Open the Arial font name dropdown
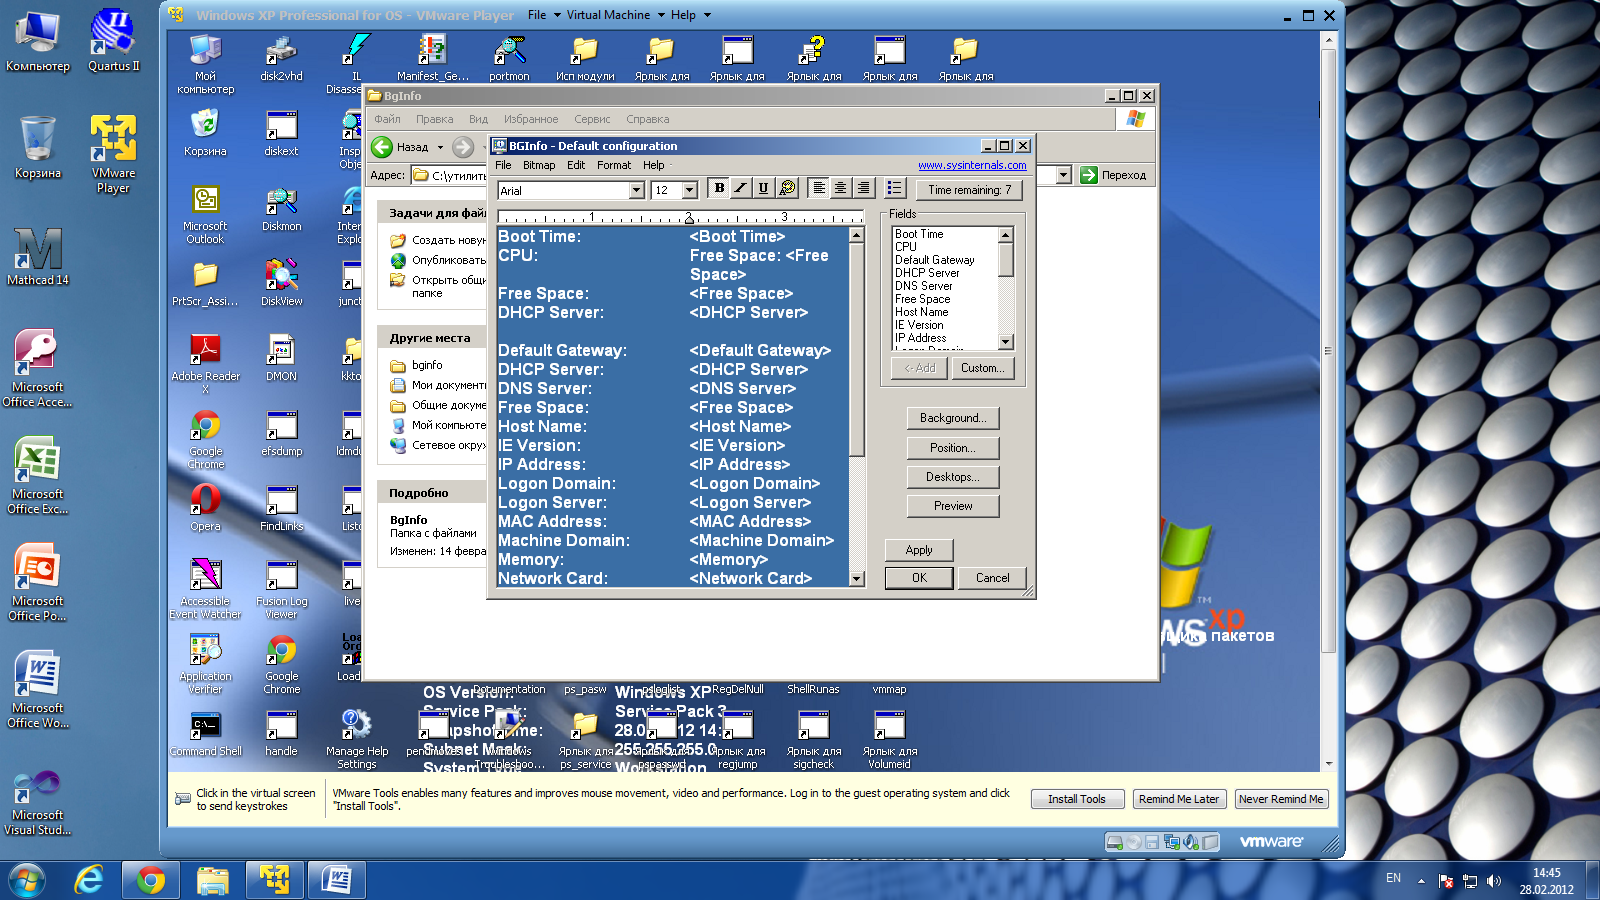This screenshot has height=900, width=1600. (636, 190)
